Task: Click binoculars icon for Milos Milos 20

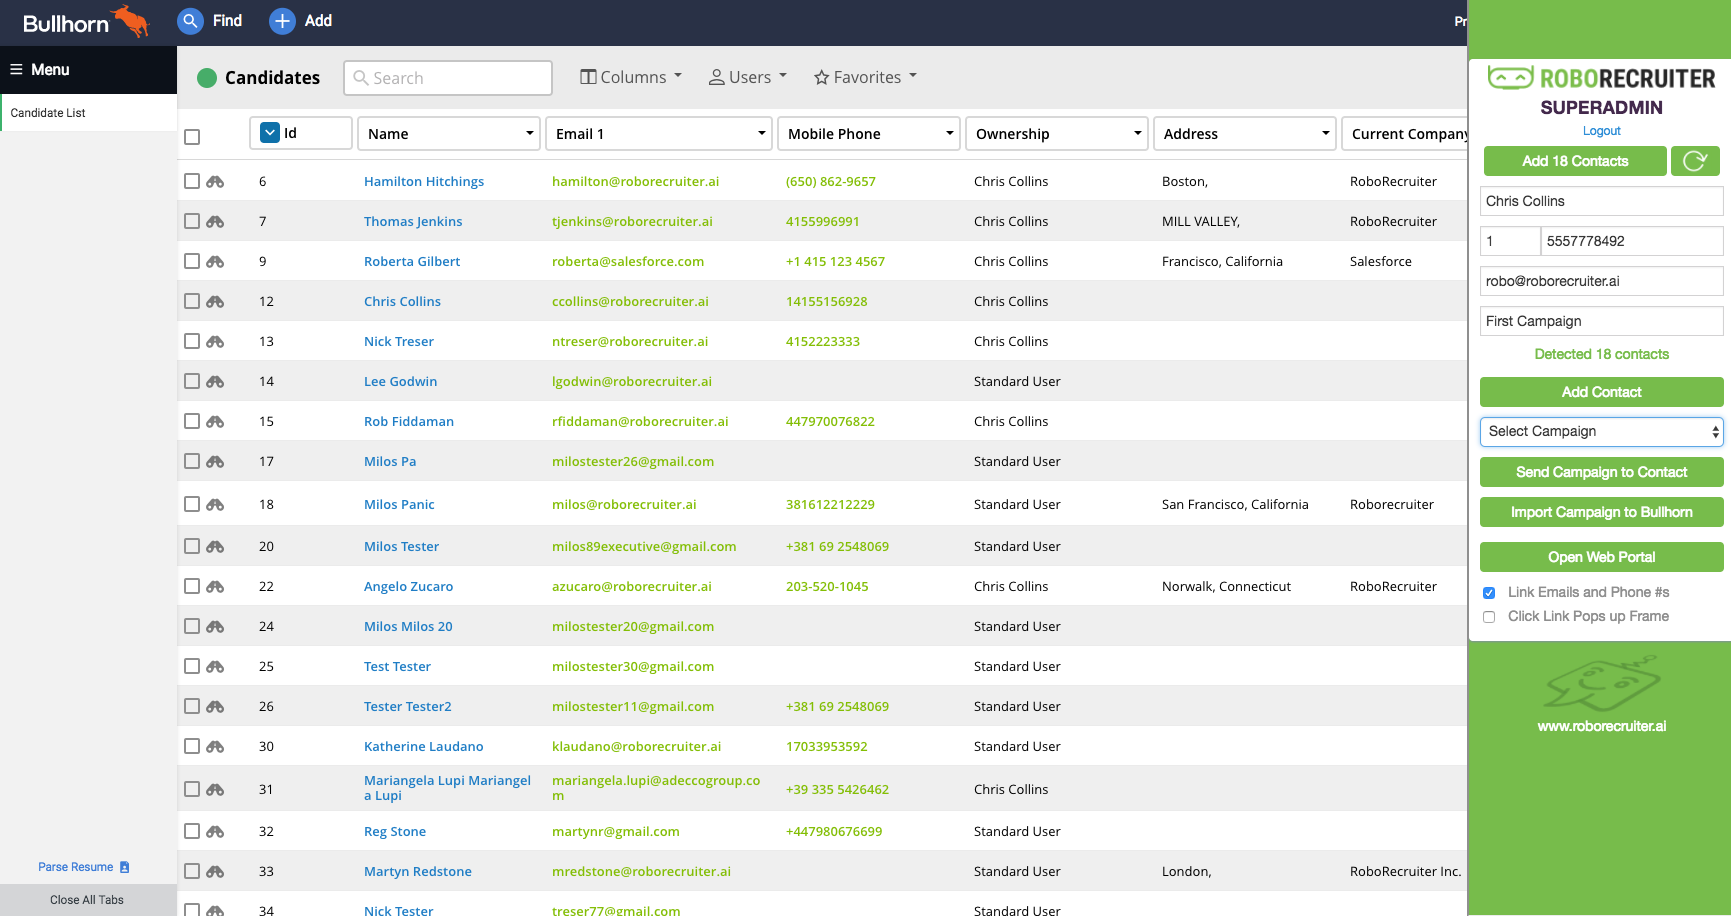Action: pos(215,627)
